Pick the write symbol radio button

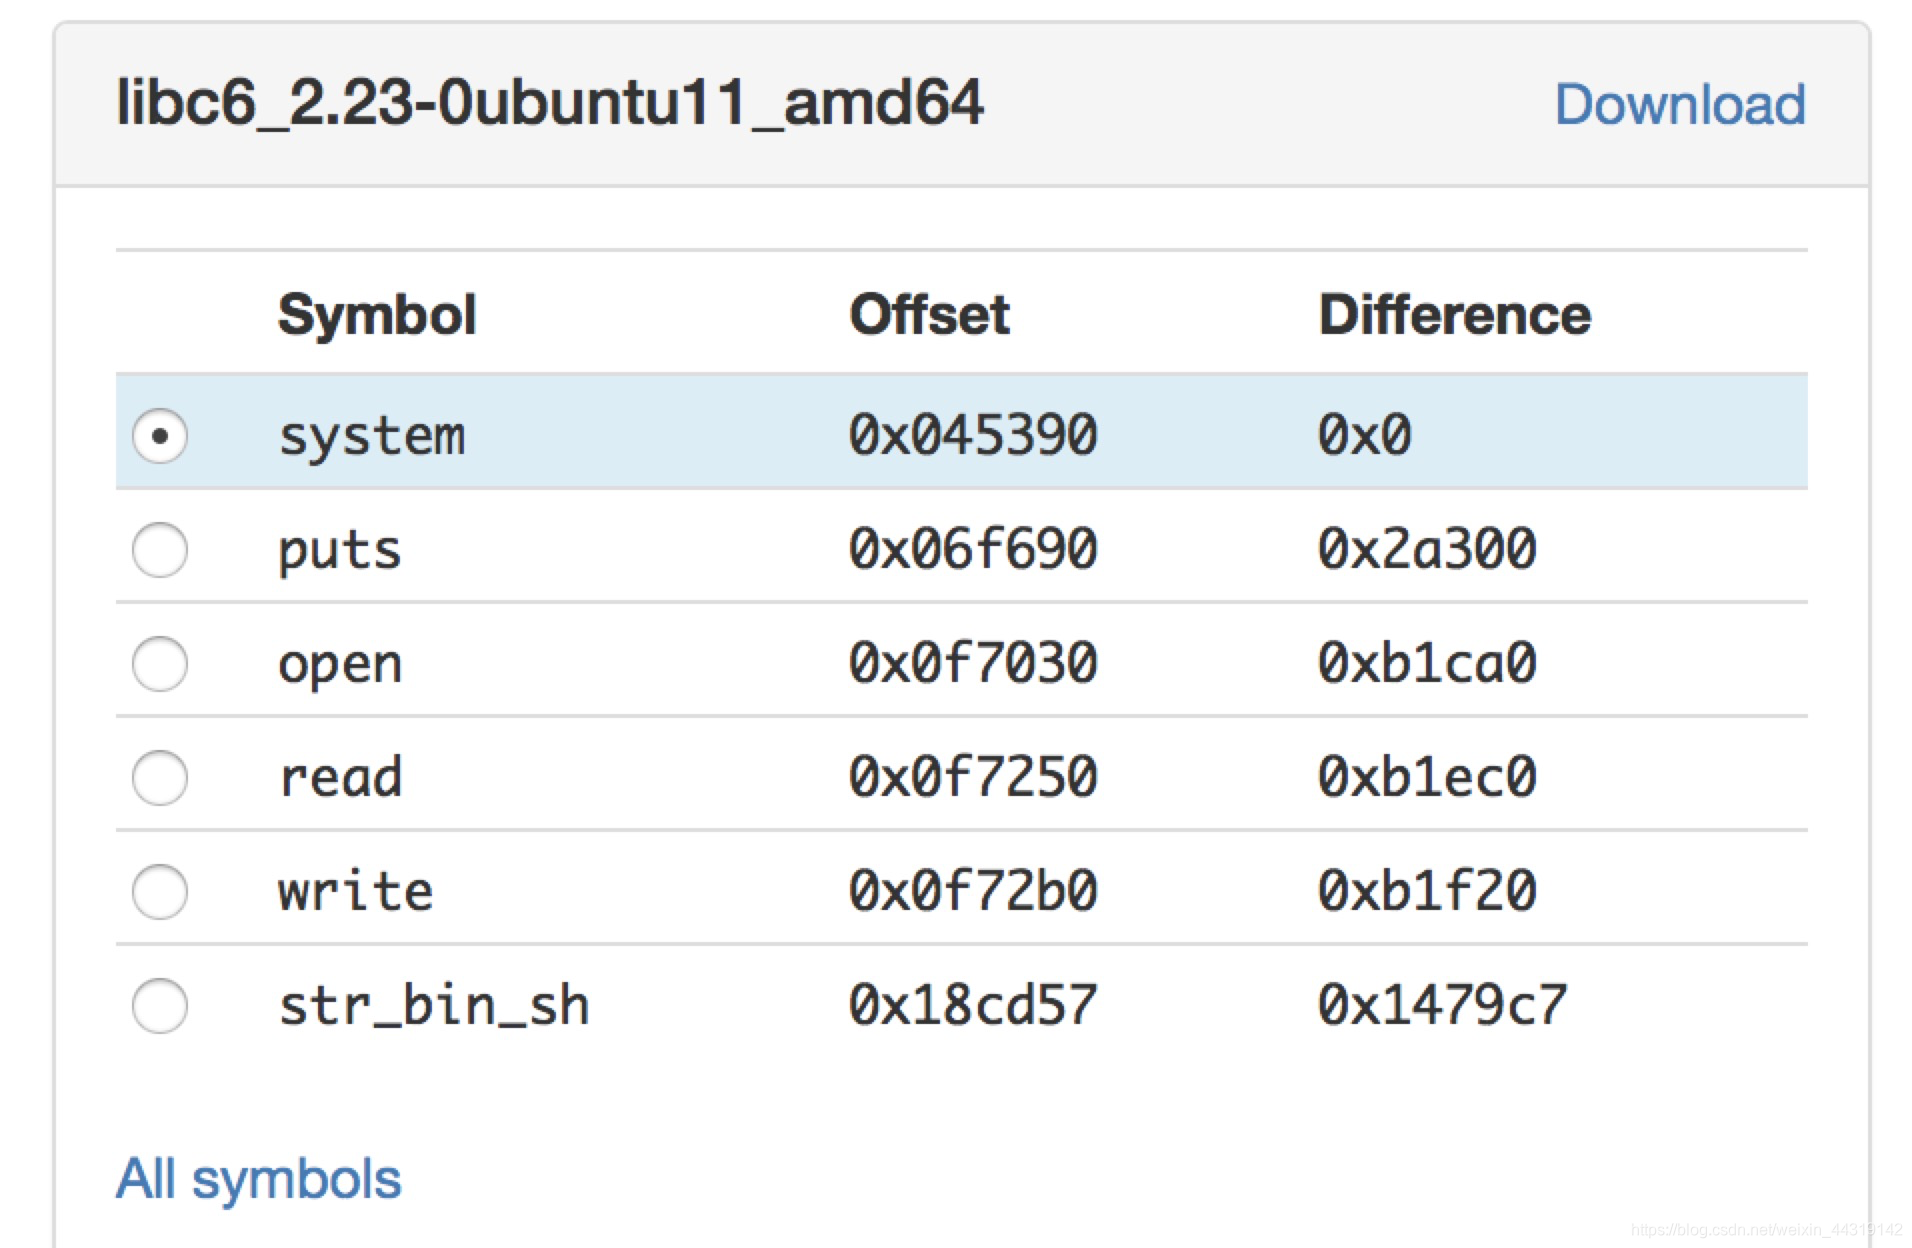160,892
